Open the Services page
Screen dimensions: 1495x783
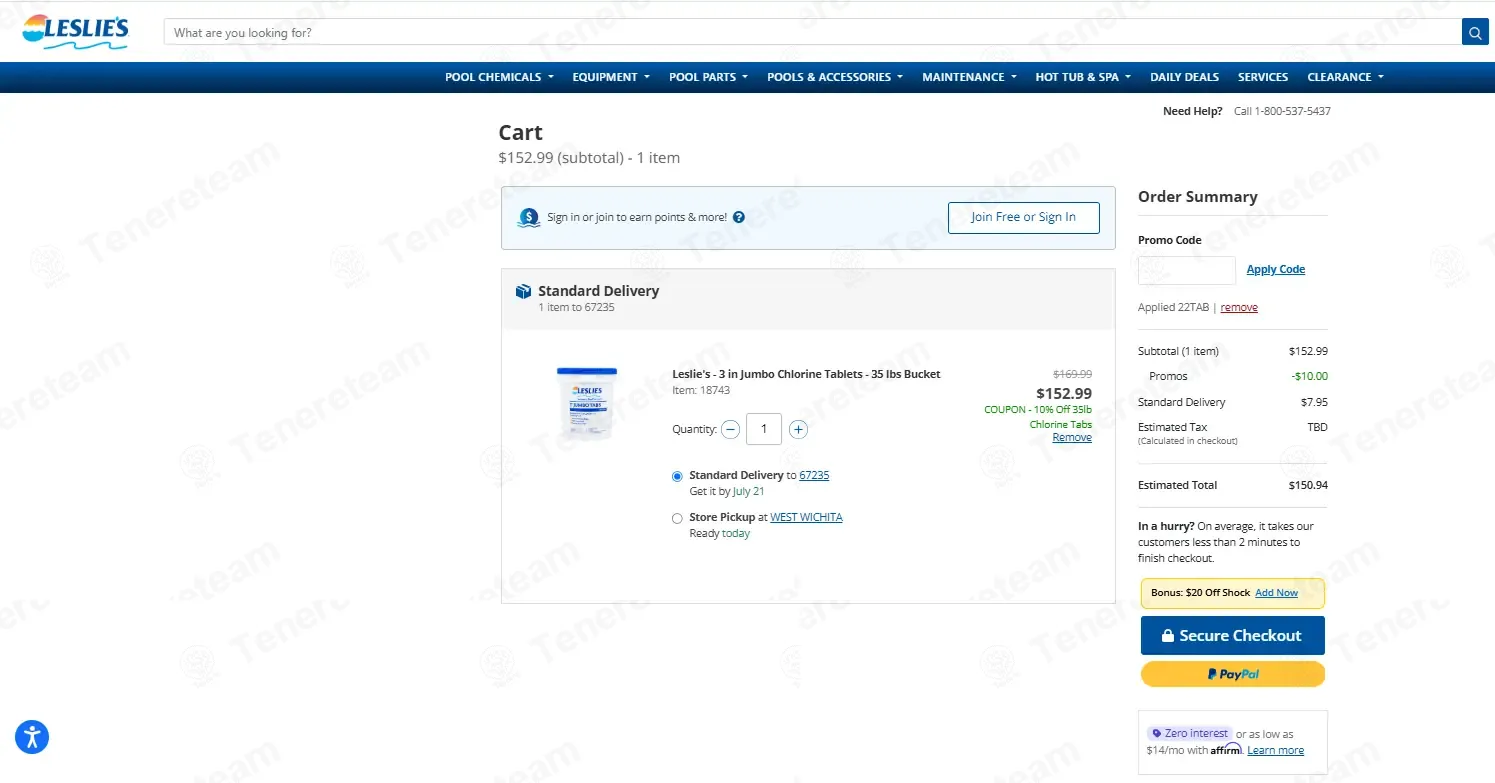(x=1263, y=77)
